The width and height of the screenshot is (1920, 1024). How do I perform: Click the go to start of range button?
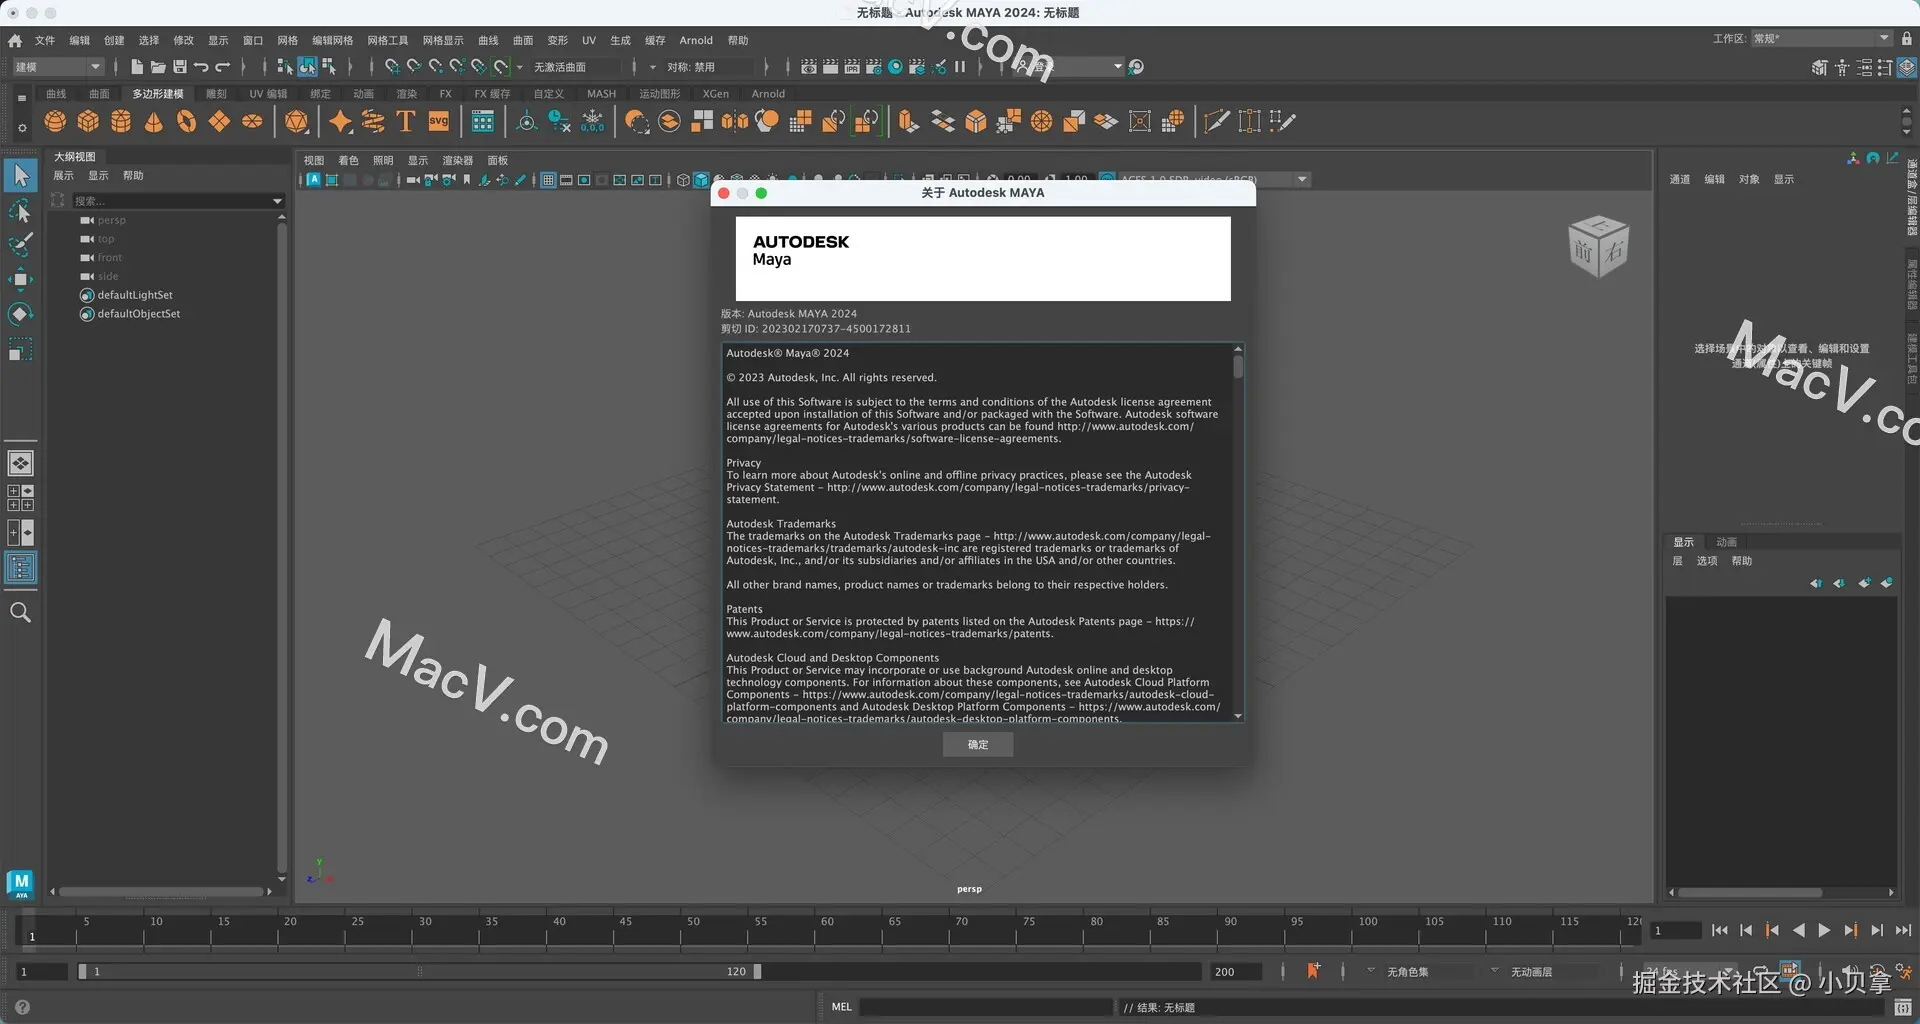[x=1720, y=931]
